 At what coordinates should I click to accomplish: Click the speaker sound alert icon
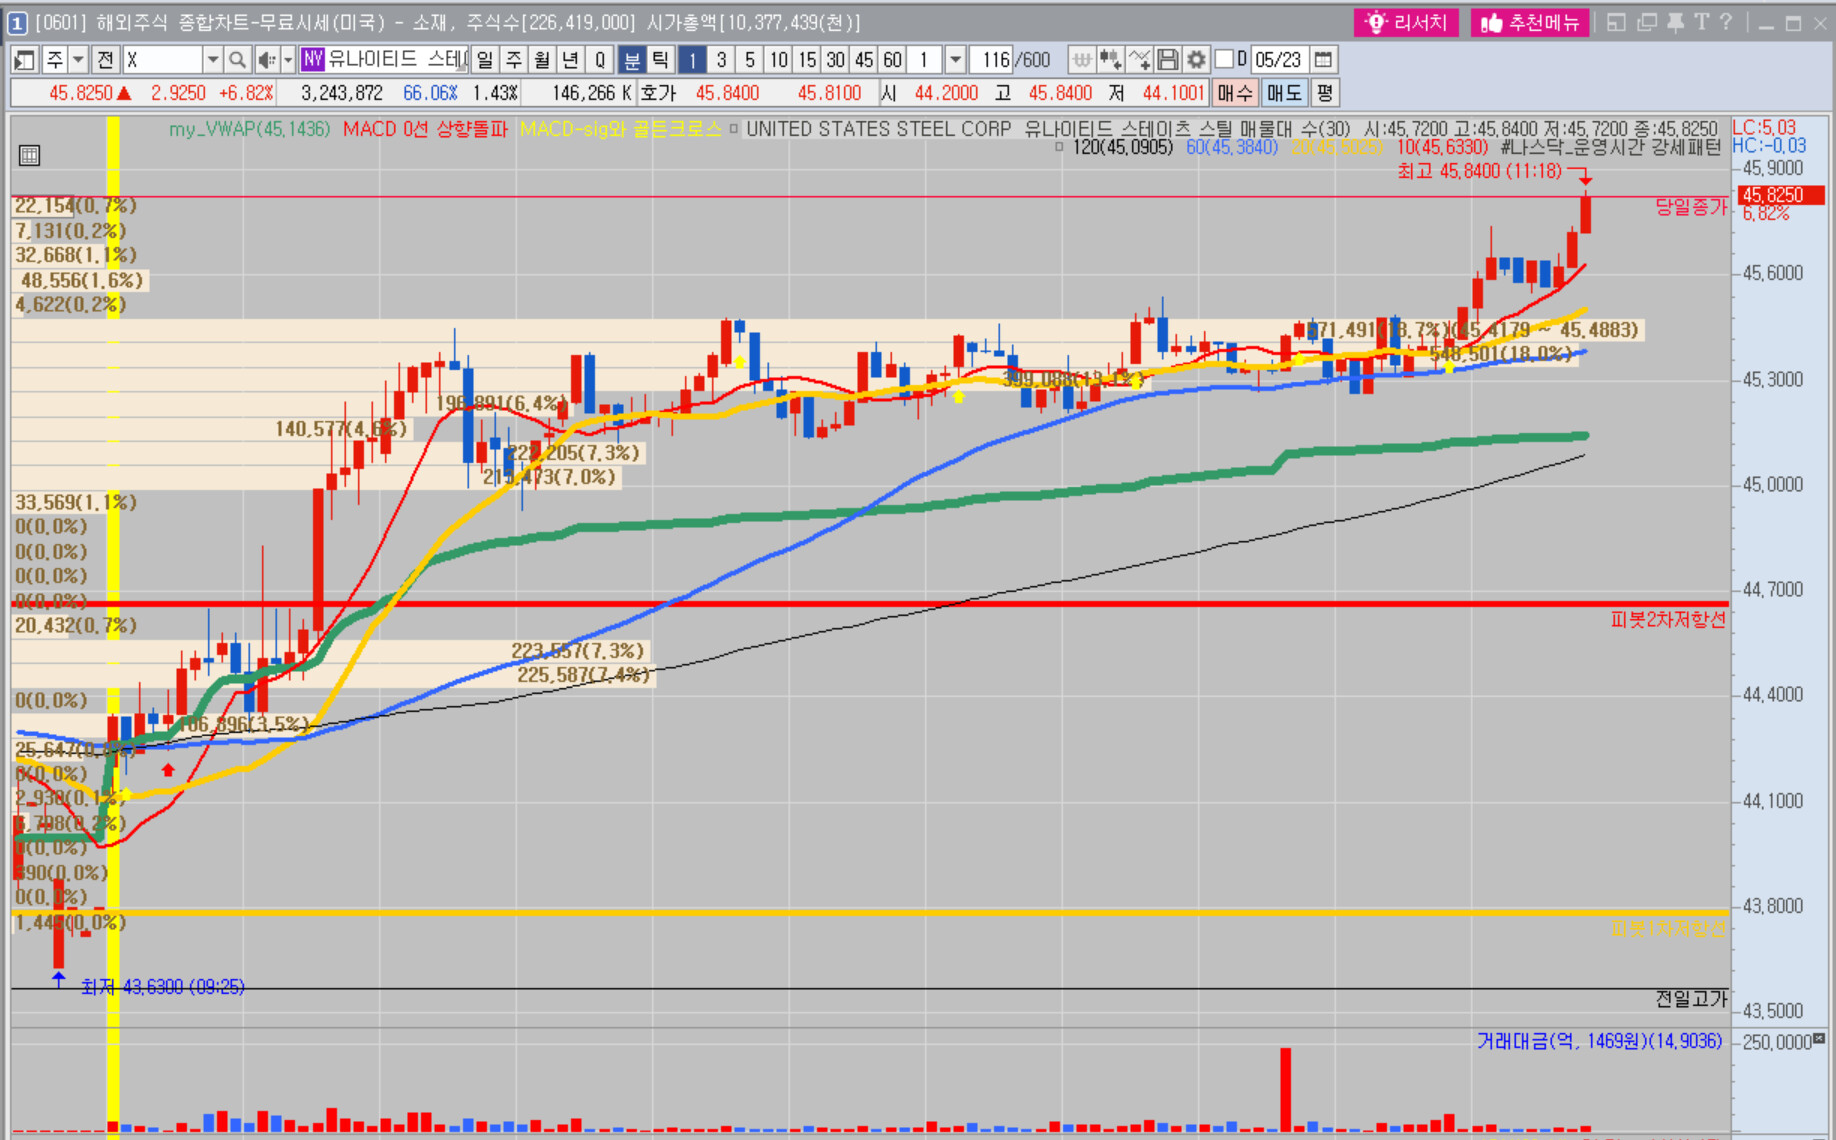click(266, 60)
